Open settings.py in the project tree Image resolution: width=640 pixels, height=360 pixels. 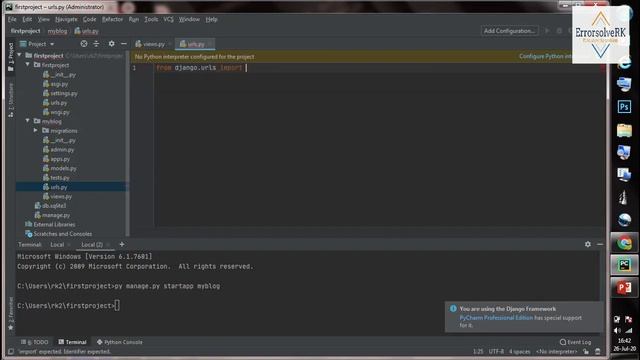coord(63,93)
